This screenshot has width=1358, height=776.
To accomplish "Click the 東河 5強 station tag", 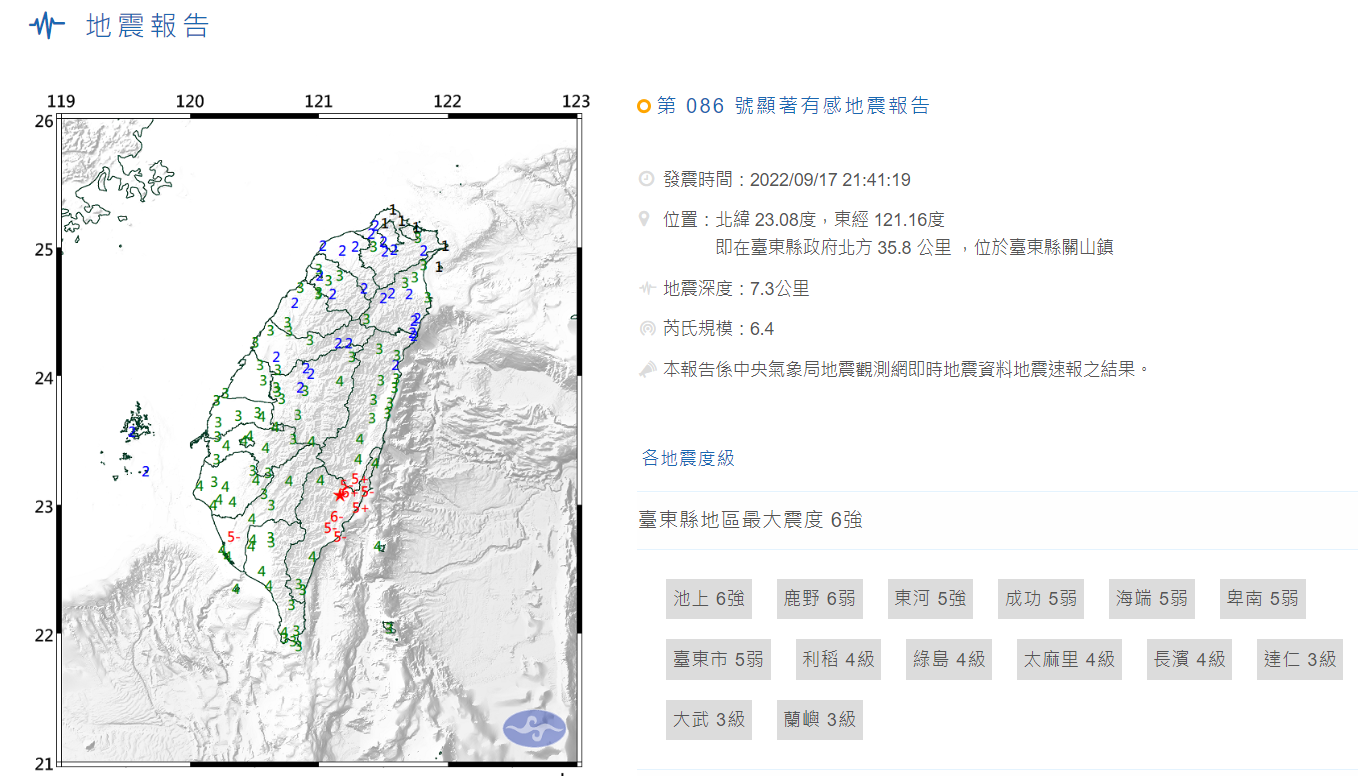I will (930, 599).
